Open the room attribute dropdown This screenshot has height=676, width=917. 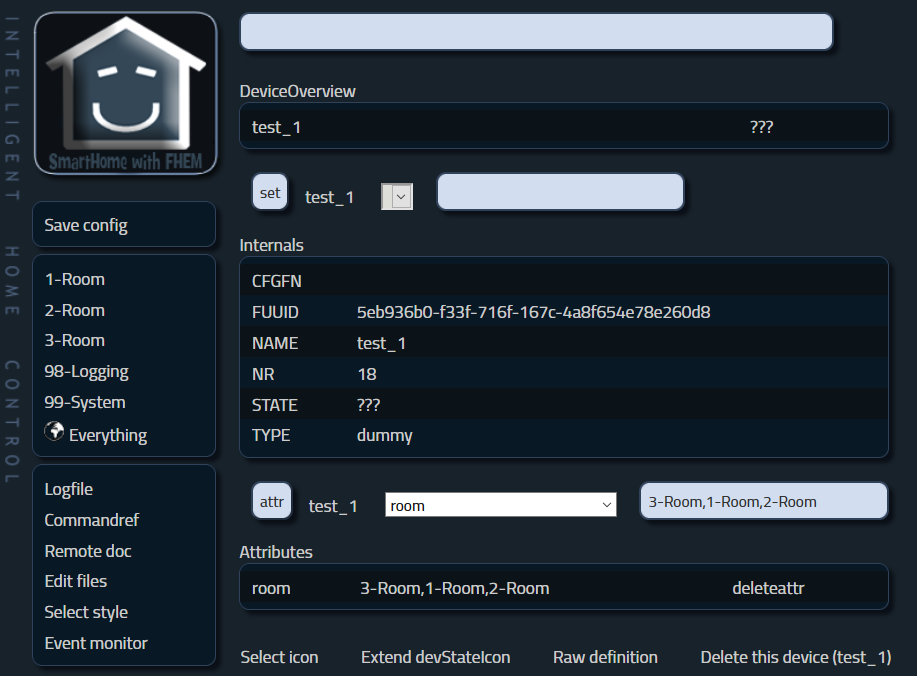[x=500, y=505]
